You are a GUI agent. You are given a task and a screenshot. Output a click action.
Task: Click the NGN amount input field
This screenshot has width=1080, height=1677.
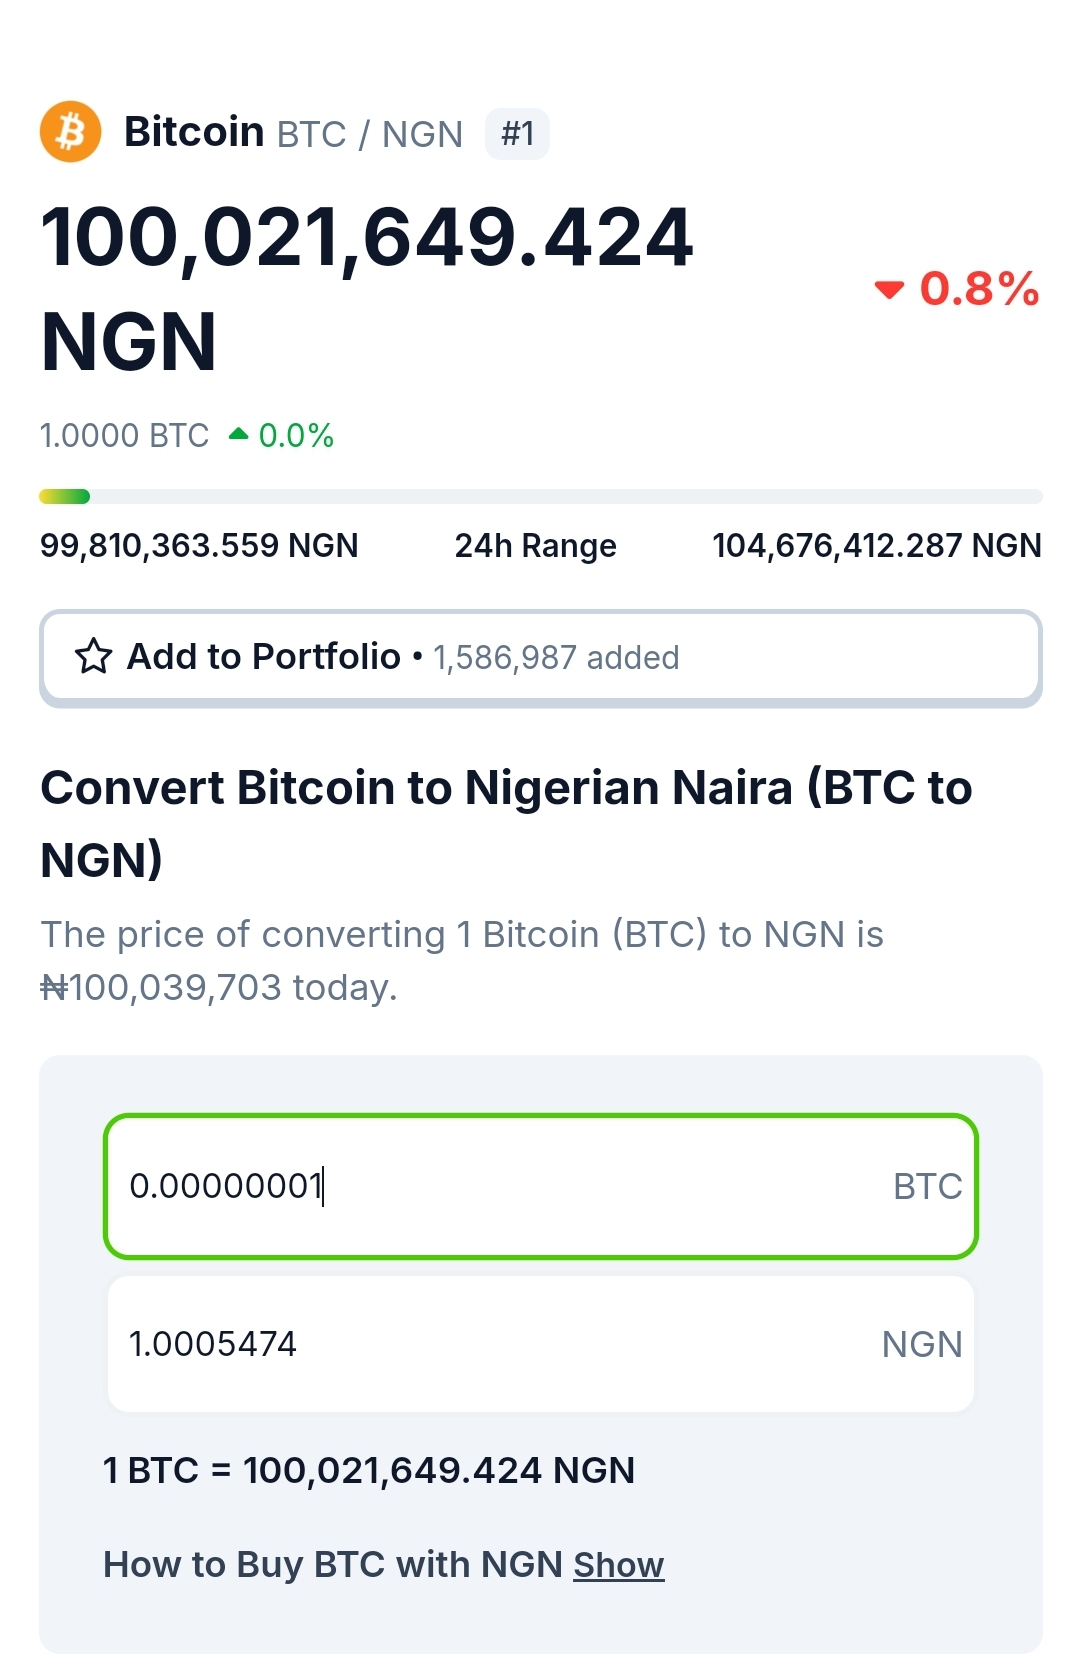(500, 1344)
